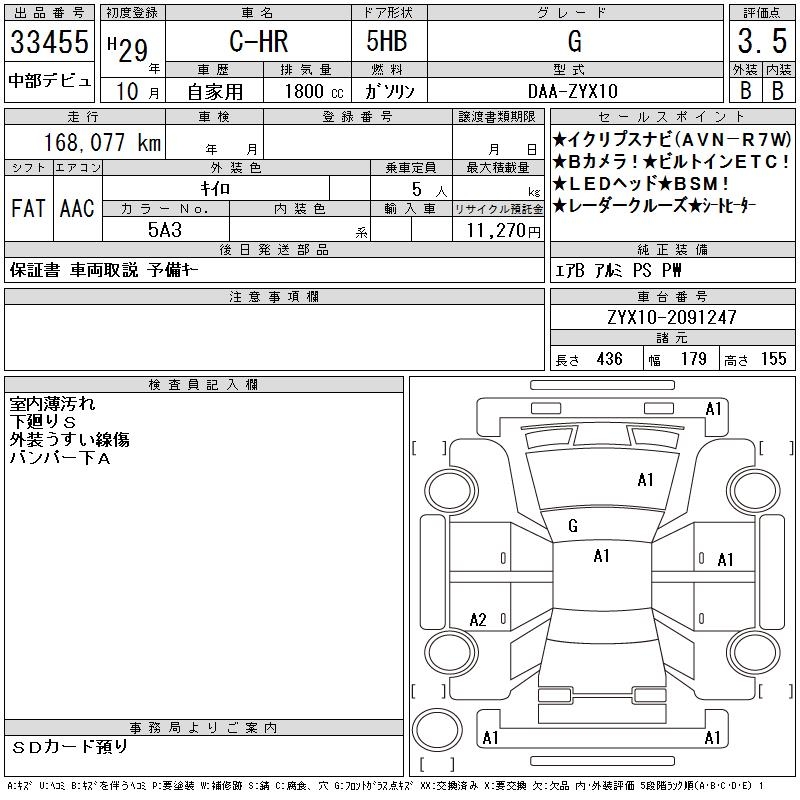Click model code DAA-ZYX10
This screenshot has height=800, width=800.
click(x=573, y=91)
